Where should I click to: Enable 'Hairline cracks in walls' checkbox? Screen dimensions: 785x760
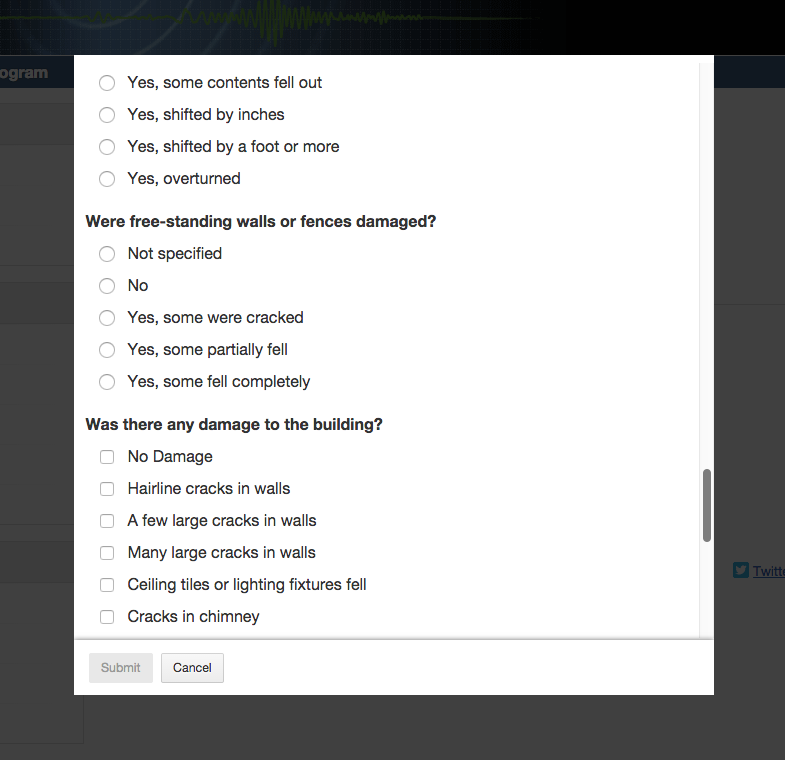(107, 489)
